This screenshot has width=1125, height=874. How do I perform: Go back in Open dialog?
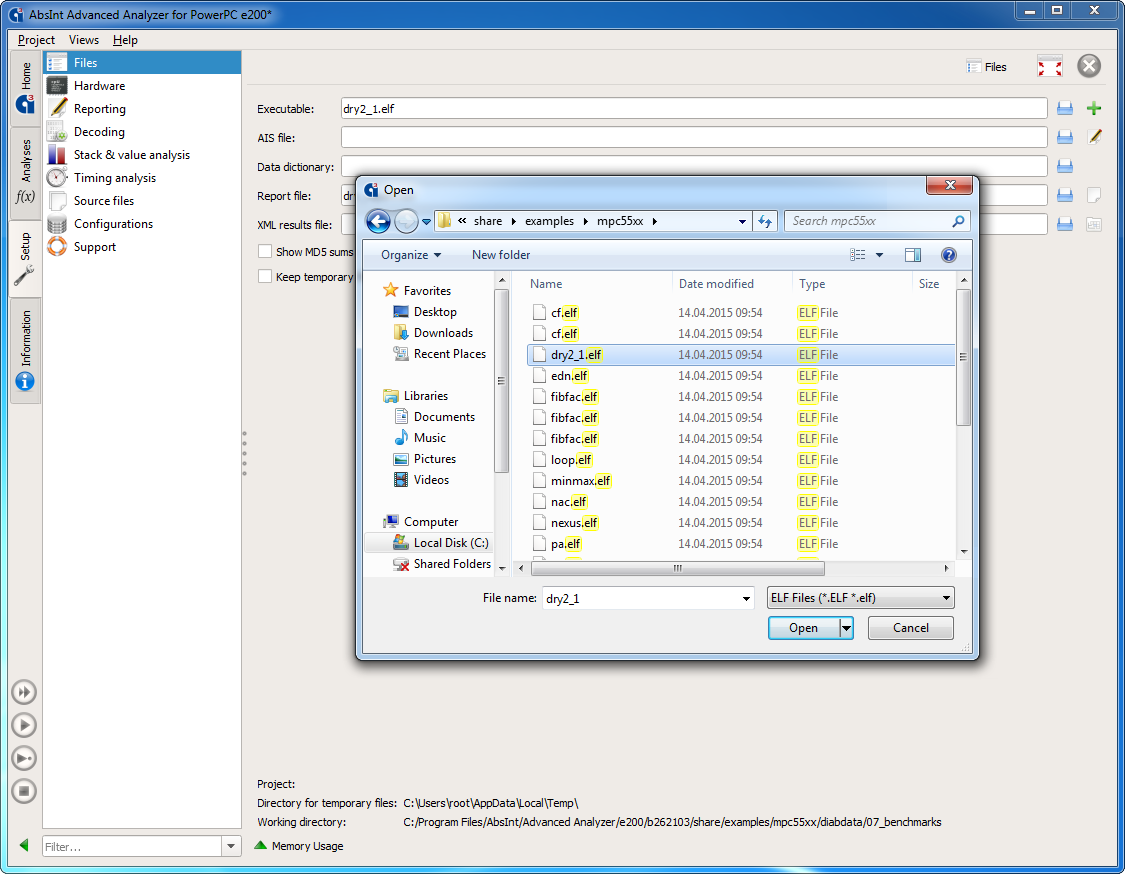[378, 221]
